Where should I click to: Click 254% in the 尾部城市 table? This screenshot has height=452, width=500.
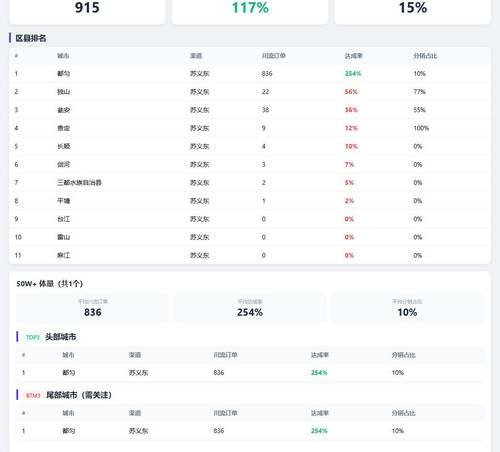pyautogui.click(x=319, y=431)
